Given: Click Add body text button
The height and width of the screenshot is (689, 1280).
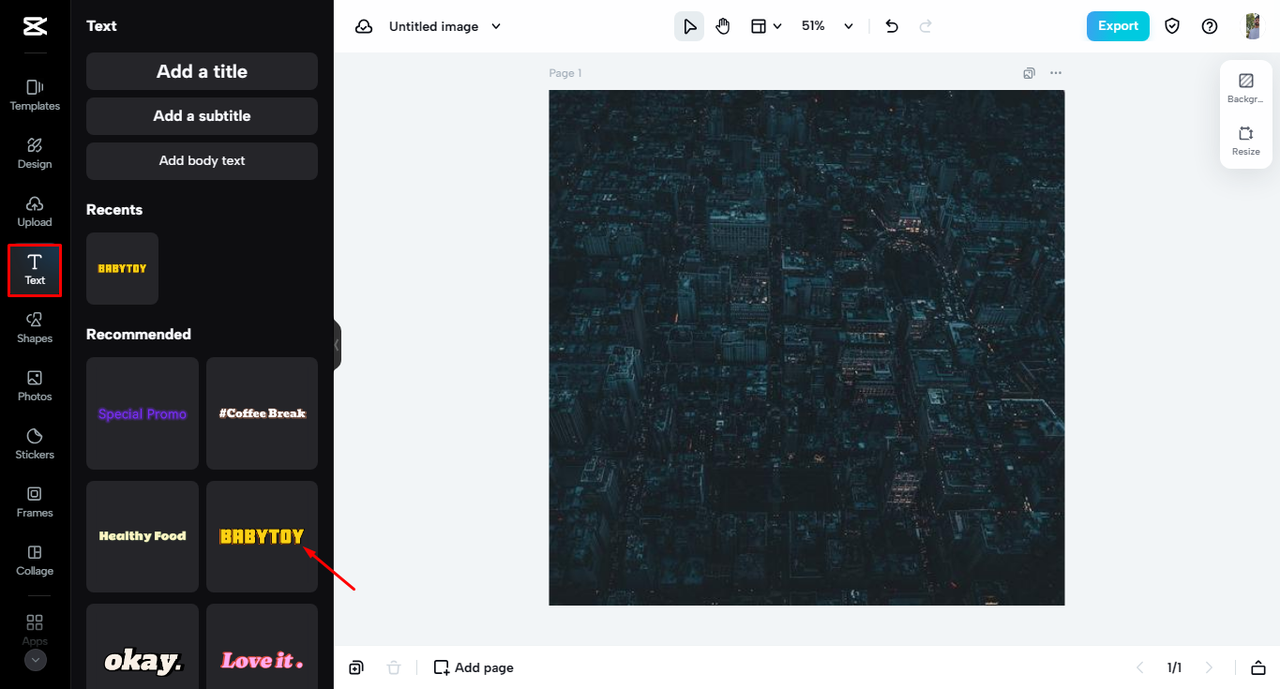Looking at the screenshot, I should [x=202, y=161].
